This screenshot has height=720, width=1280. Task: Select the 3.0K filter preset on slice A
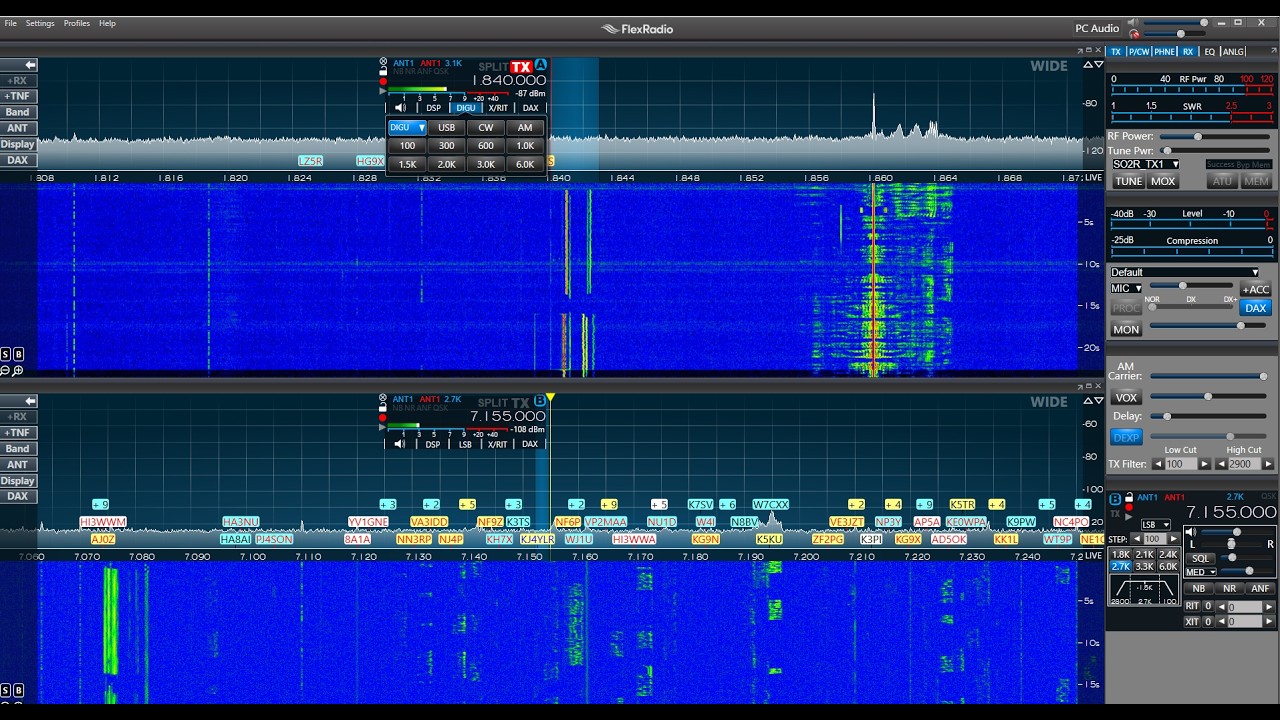(485, 164)
